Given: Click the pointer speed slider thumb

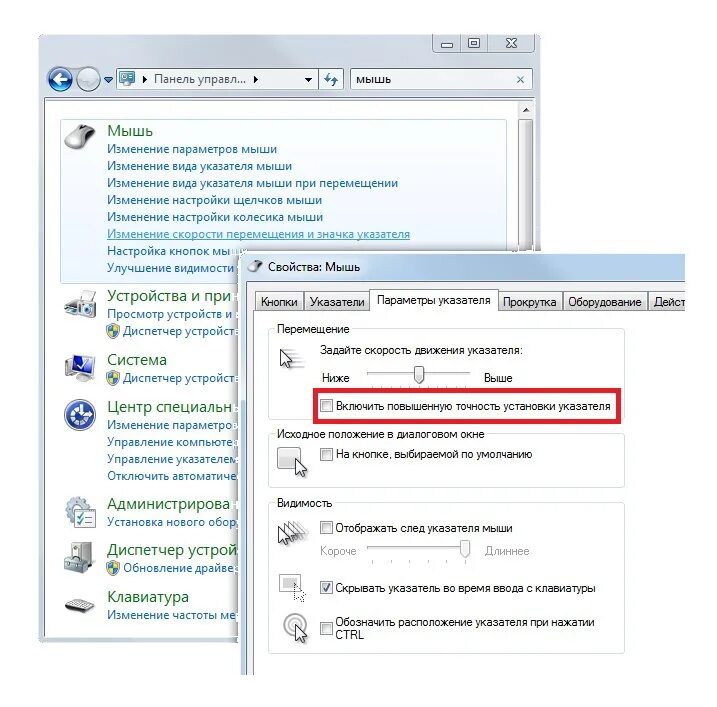Looking at the screenshot, I should point(418,374).
